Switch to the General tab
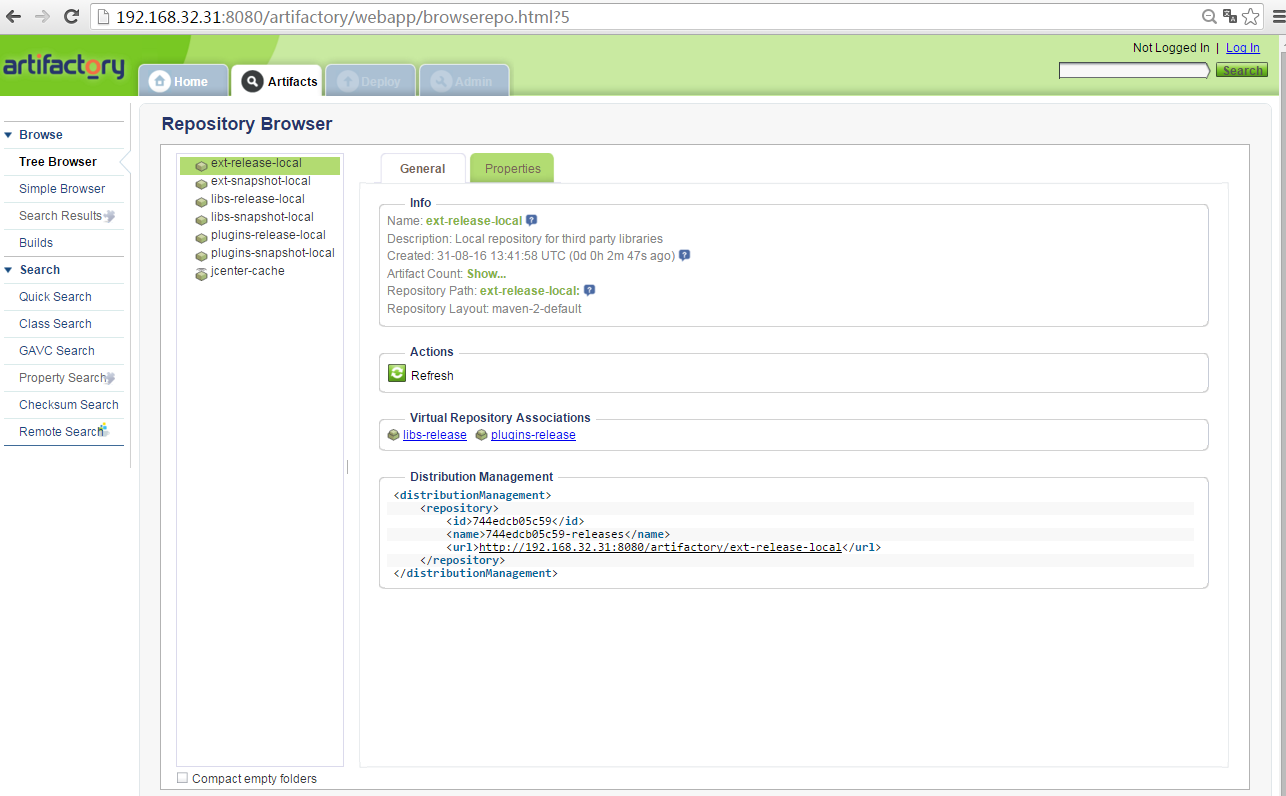The image size is (1286, 796). [423, 169]
